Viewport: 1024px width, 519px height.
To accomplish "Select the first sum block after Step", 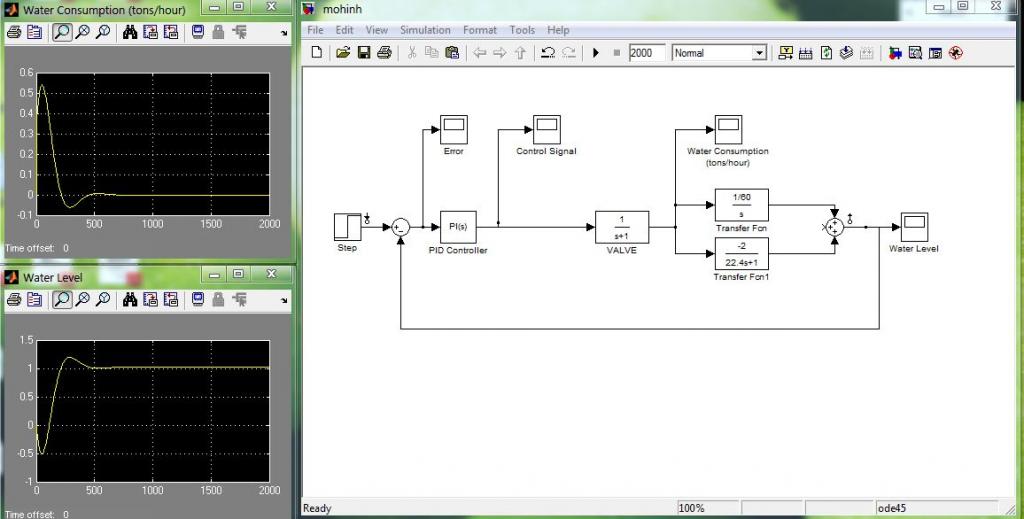I will [400, 227].
